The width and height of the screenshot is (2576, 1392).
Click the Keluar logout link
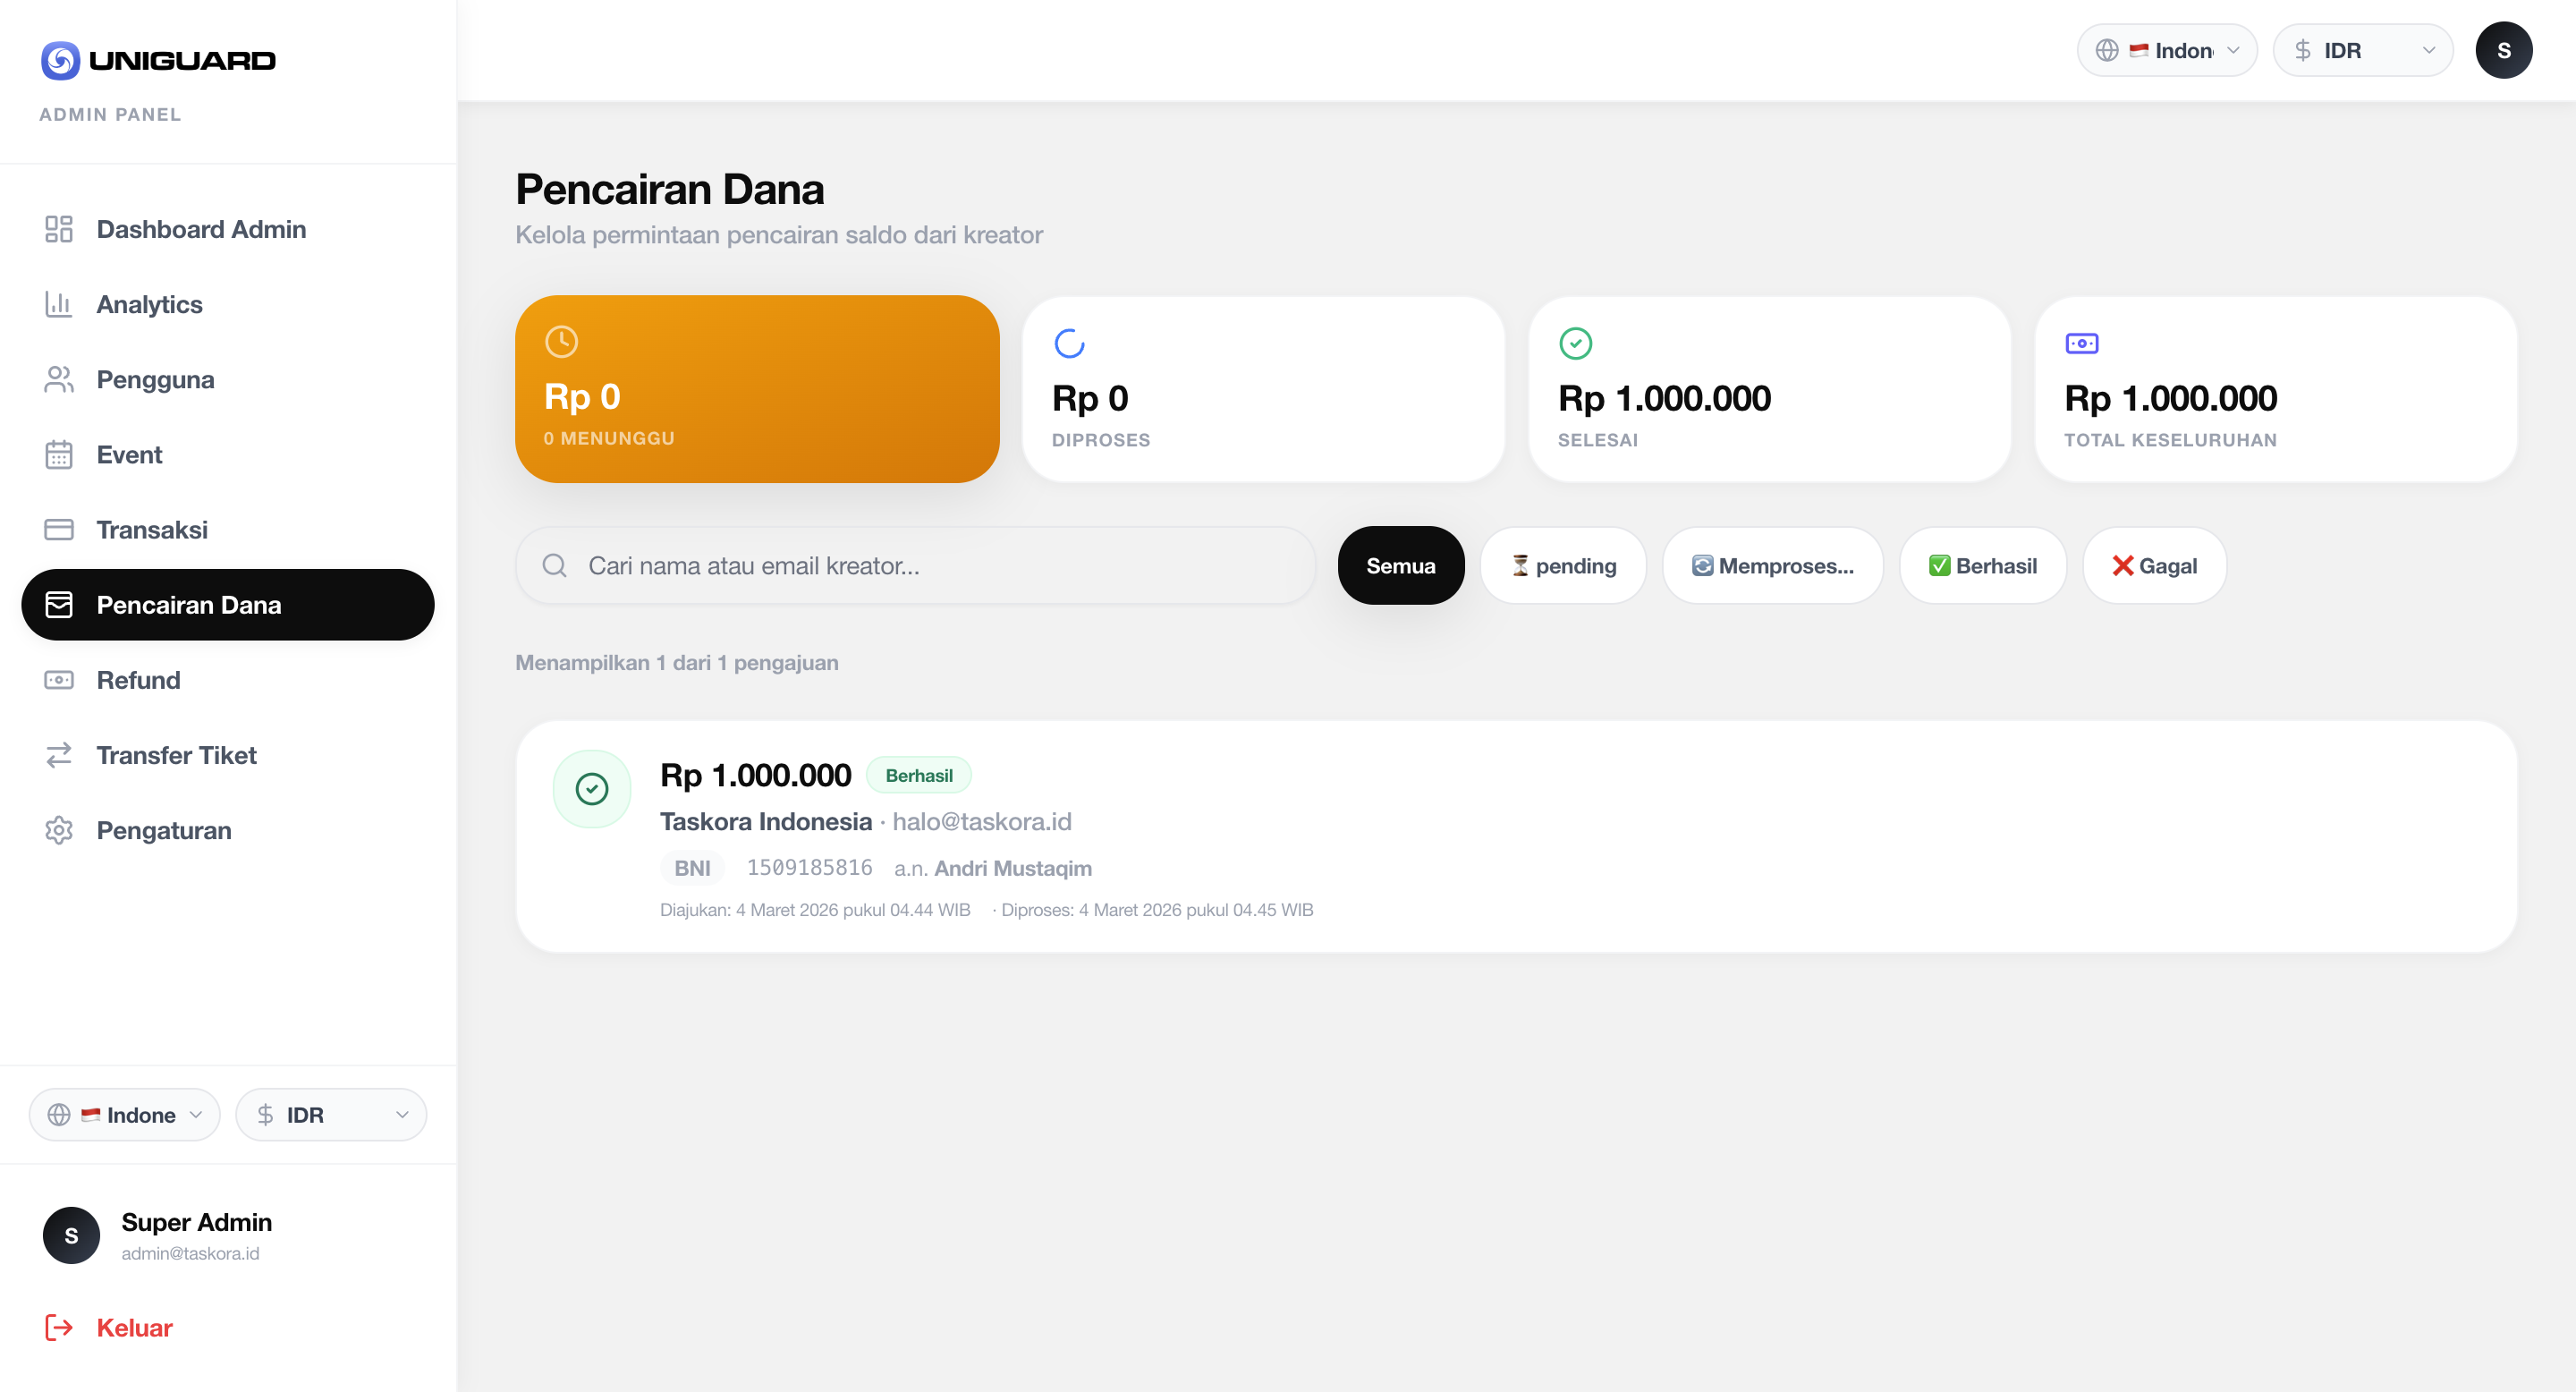click(x=133, y=1327)
